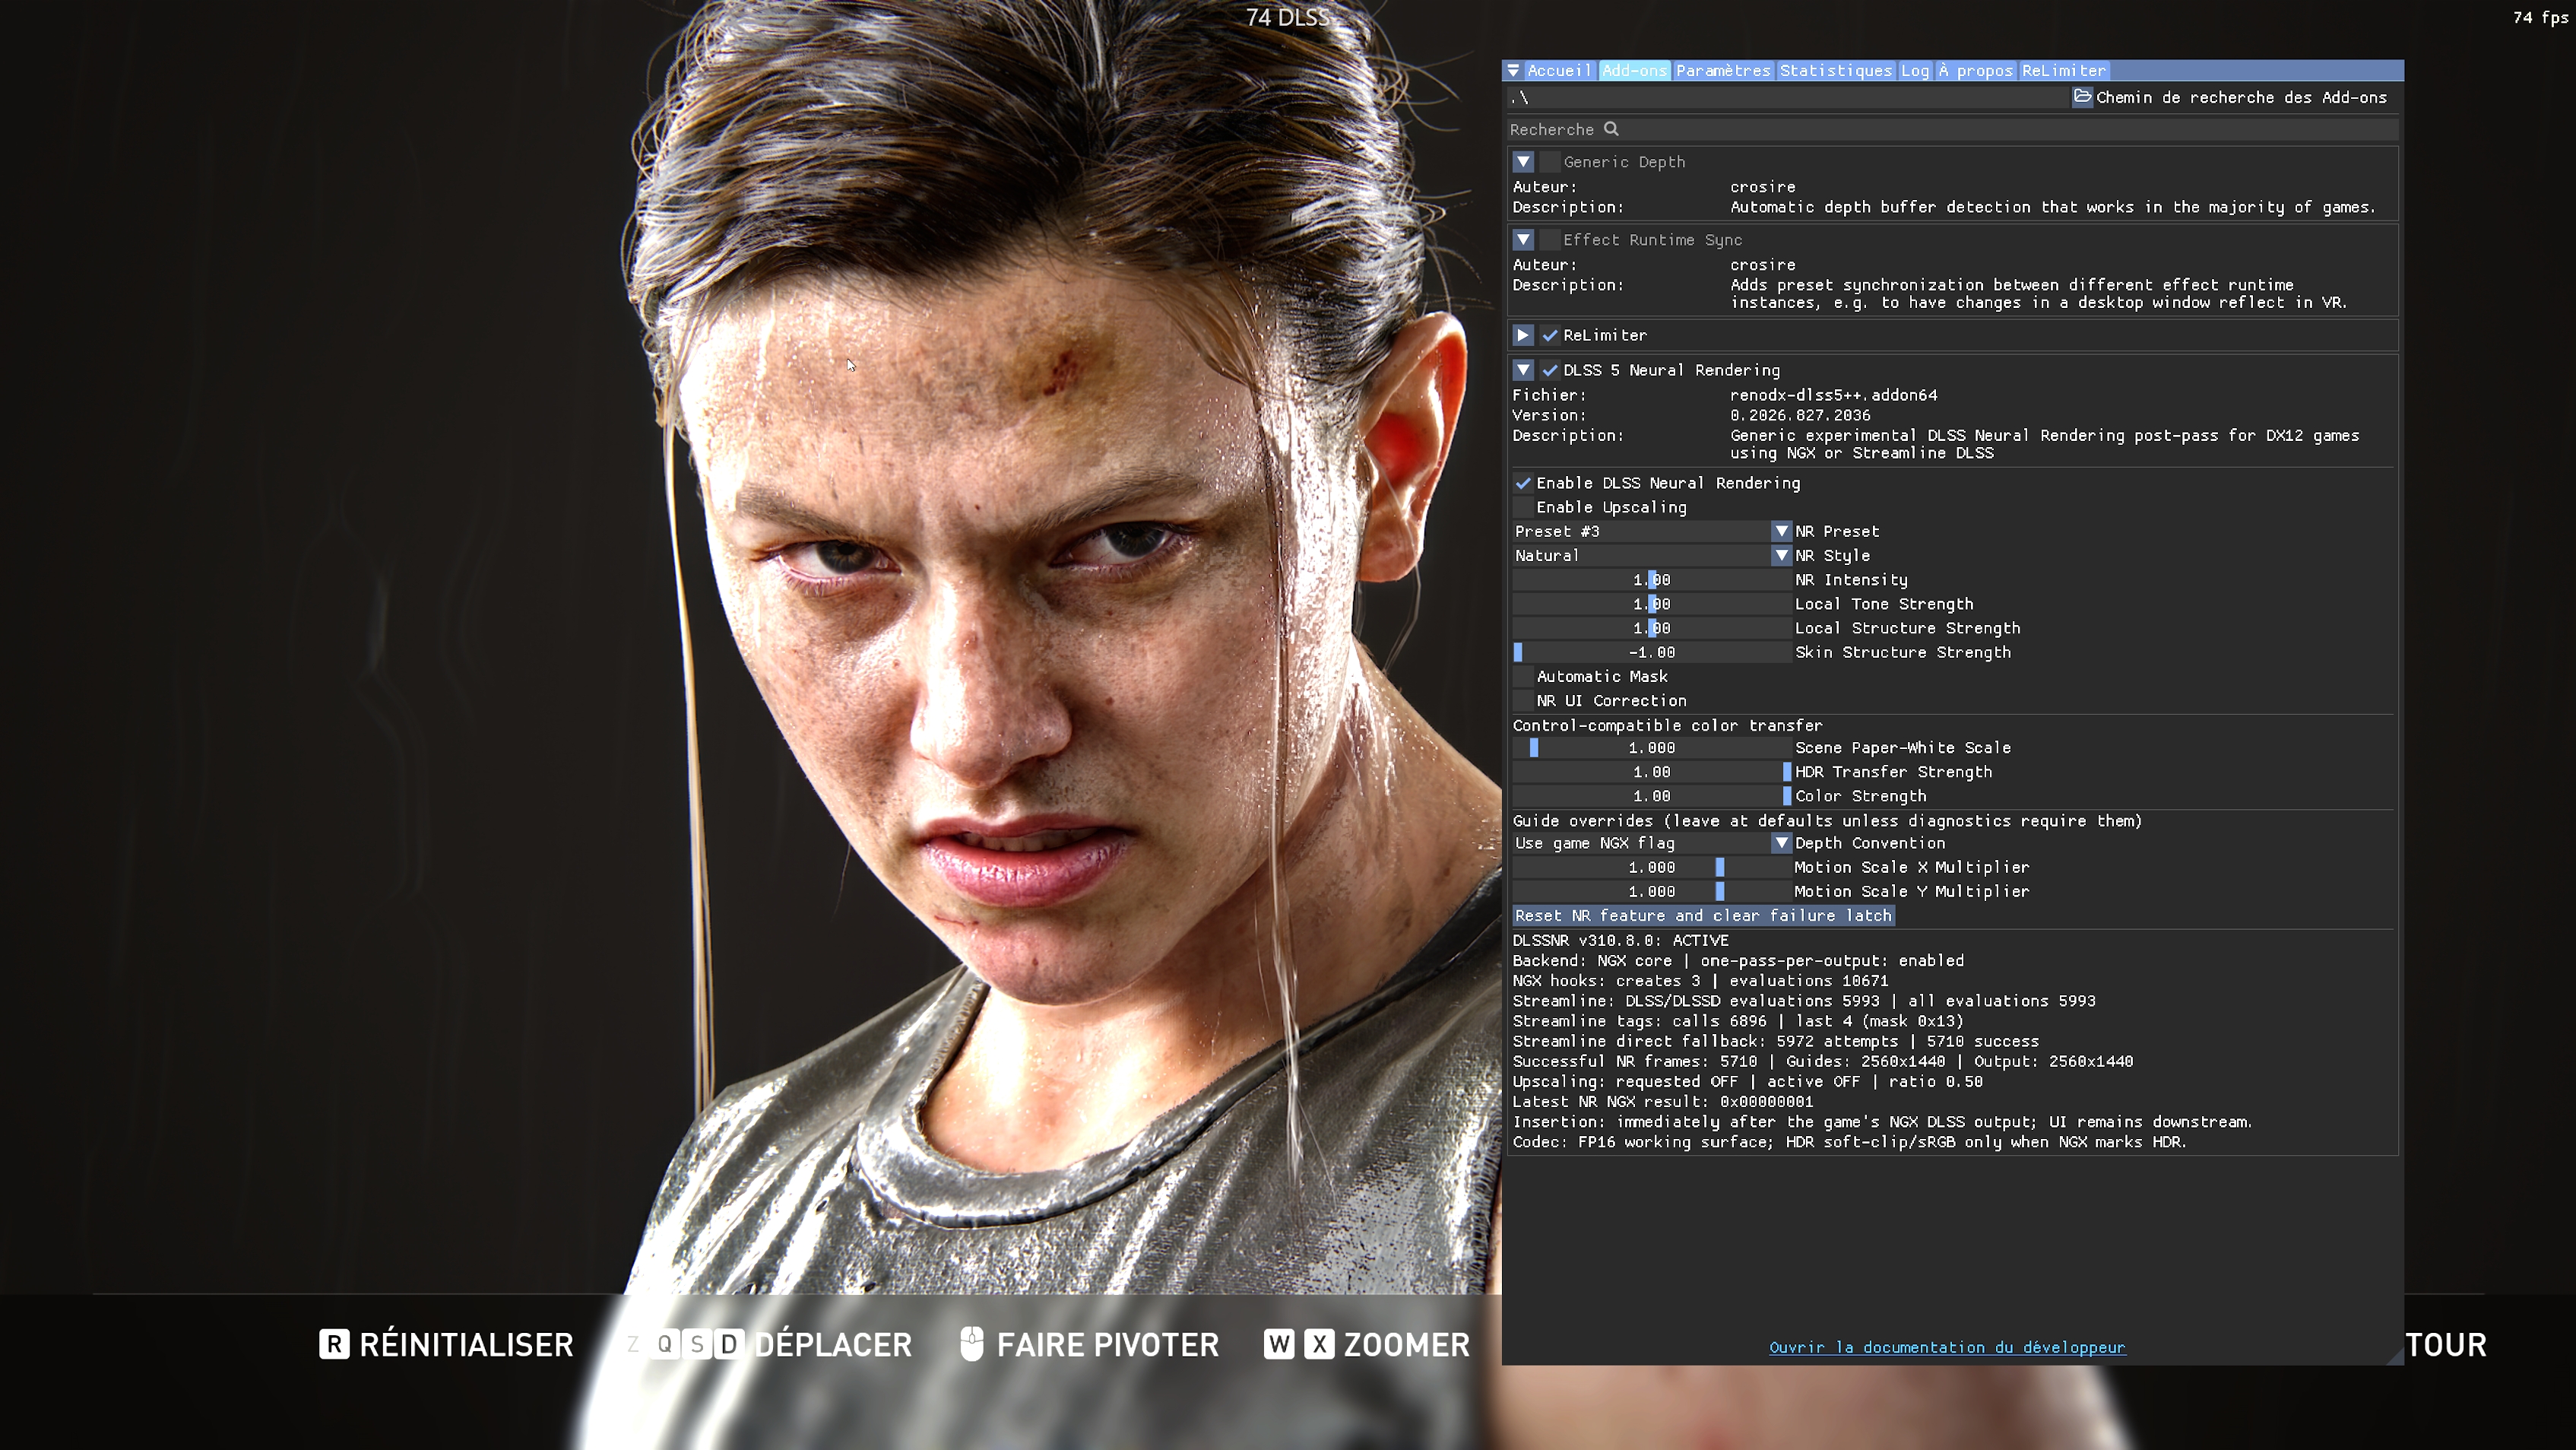The image size is (2576, 1450).
Task: Click the Control-compatible color transfer heading
Action: (x=1667, y=725)
